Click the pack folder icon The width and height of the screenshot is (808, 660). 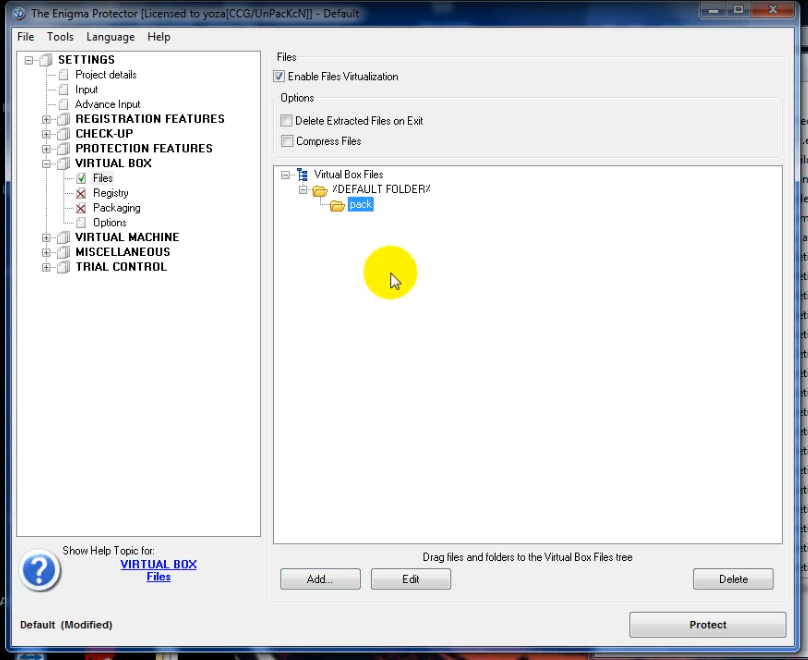pyautogui.click(x=338, y=206)
